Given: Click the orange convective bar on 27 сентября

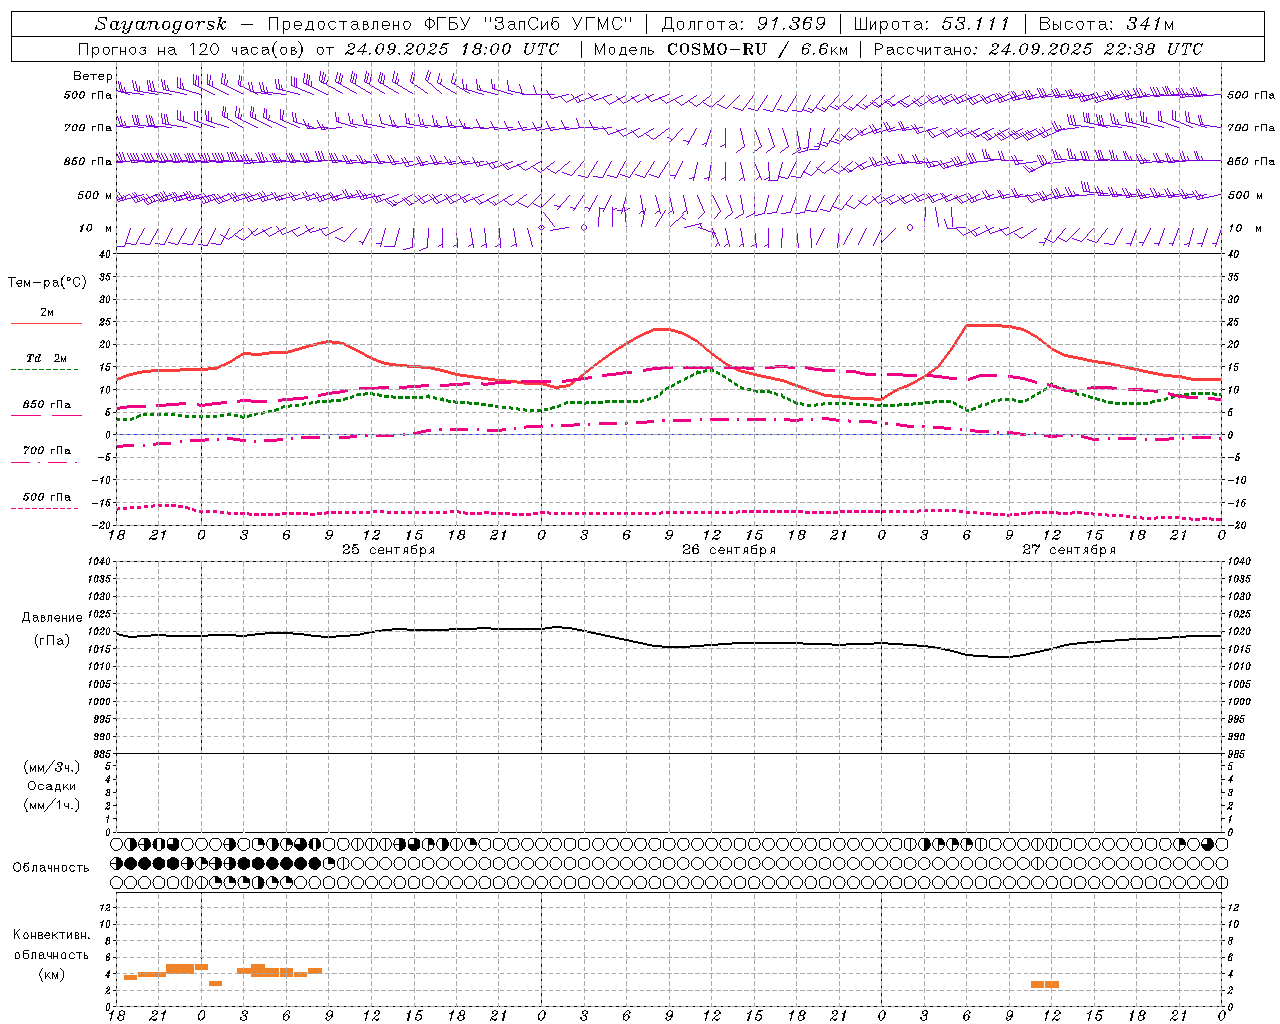Looking at the screenshot, I should (1045, 985).
